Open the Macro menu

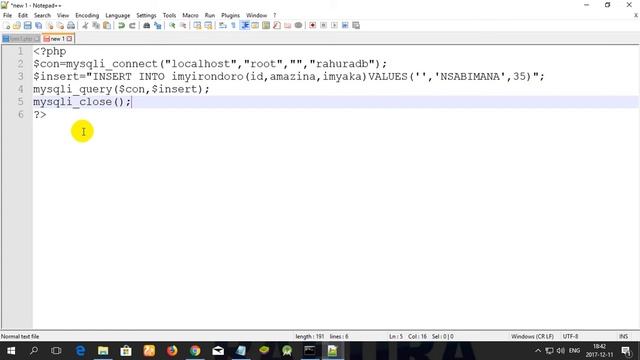(190, 15)
